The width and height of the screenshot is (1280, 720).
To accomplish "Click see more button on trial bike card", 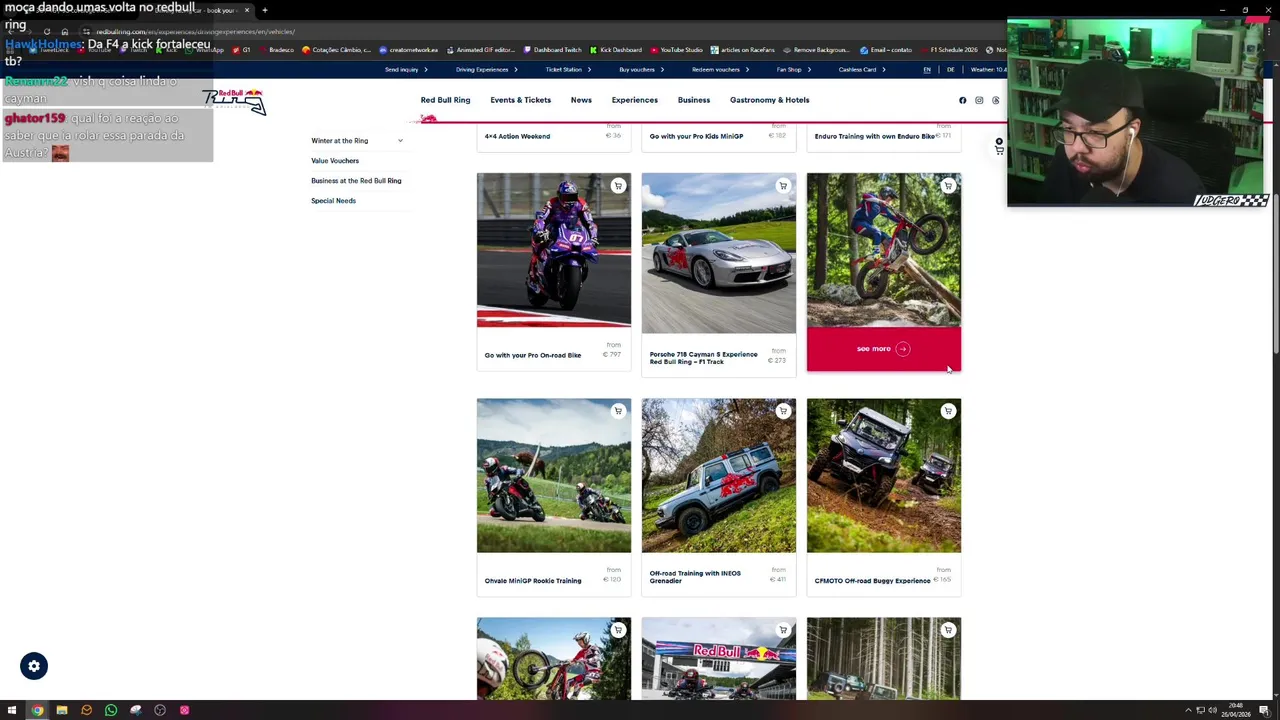I will coord(883,349).
